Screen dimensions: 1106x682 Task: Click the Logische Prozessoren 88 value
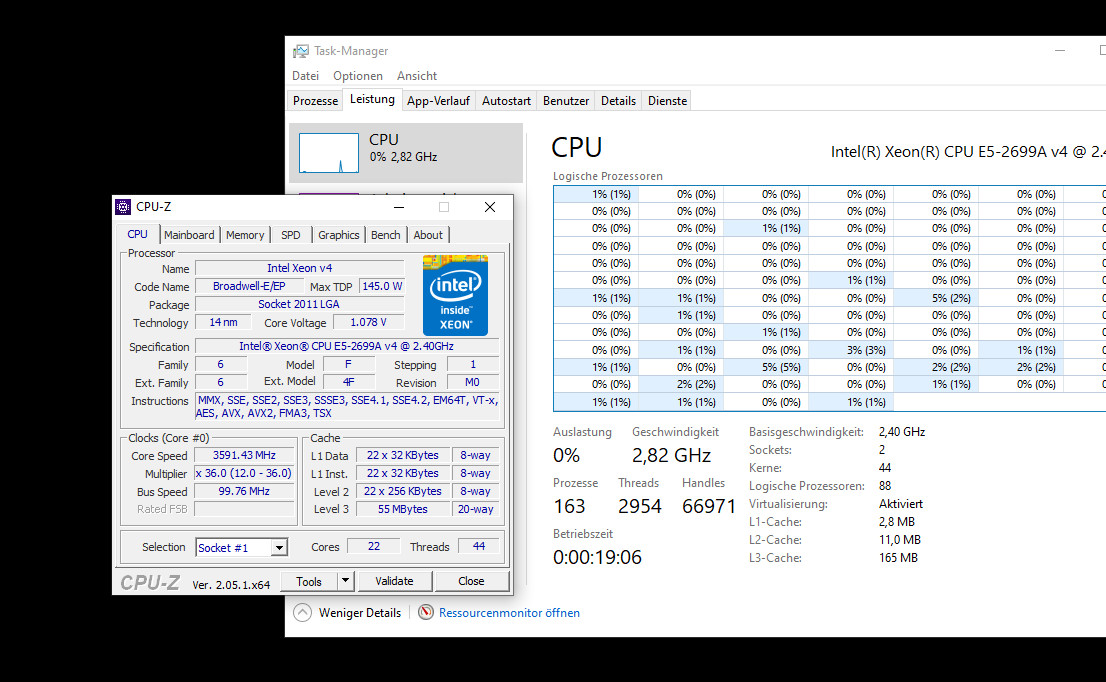point(885,486)
